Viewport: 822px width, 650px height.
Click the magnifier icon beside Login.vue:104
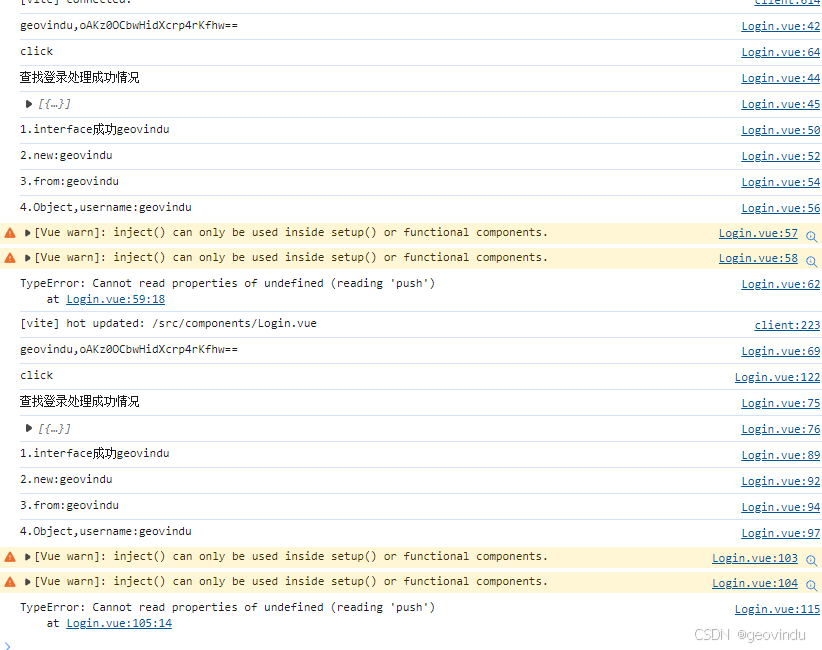click(x=812, y=586)
